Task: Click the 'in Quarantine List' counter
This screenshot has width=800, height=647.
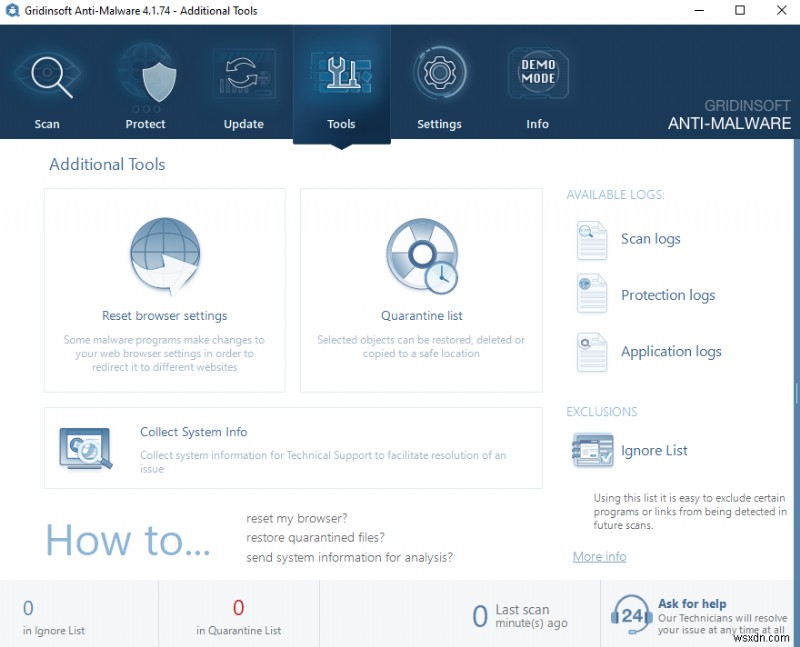Action: (x=238, y=617)
